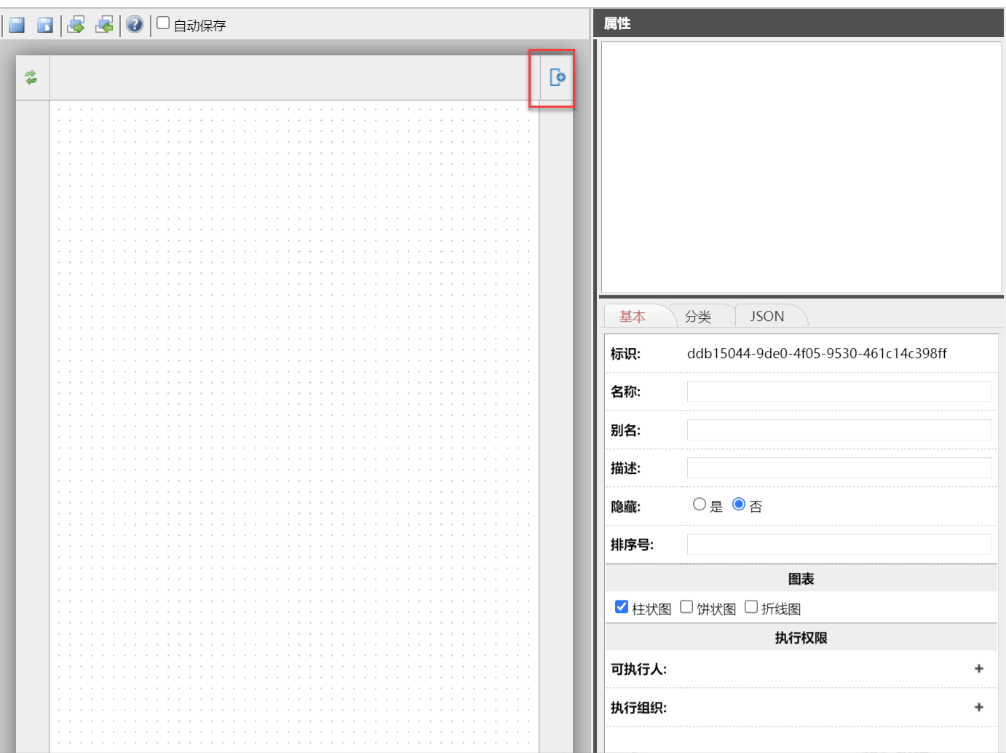This screenshot has height=753, width=1006.
Task: Select the 是 radio button for 隐藏
Action: [700, 505]
